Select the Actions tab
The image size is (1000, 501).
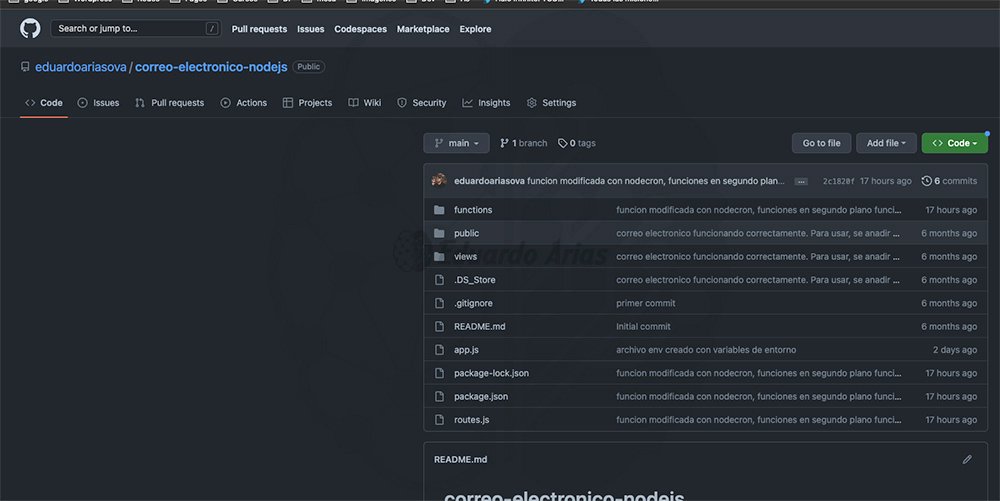coord(244,103)
